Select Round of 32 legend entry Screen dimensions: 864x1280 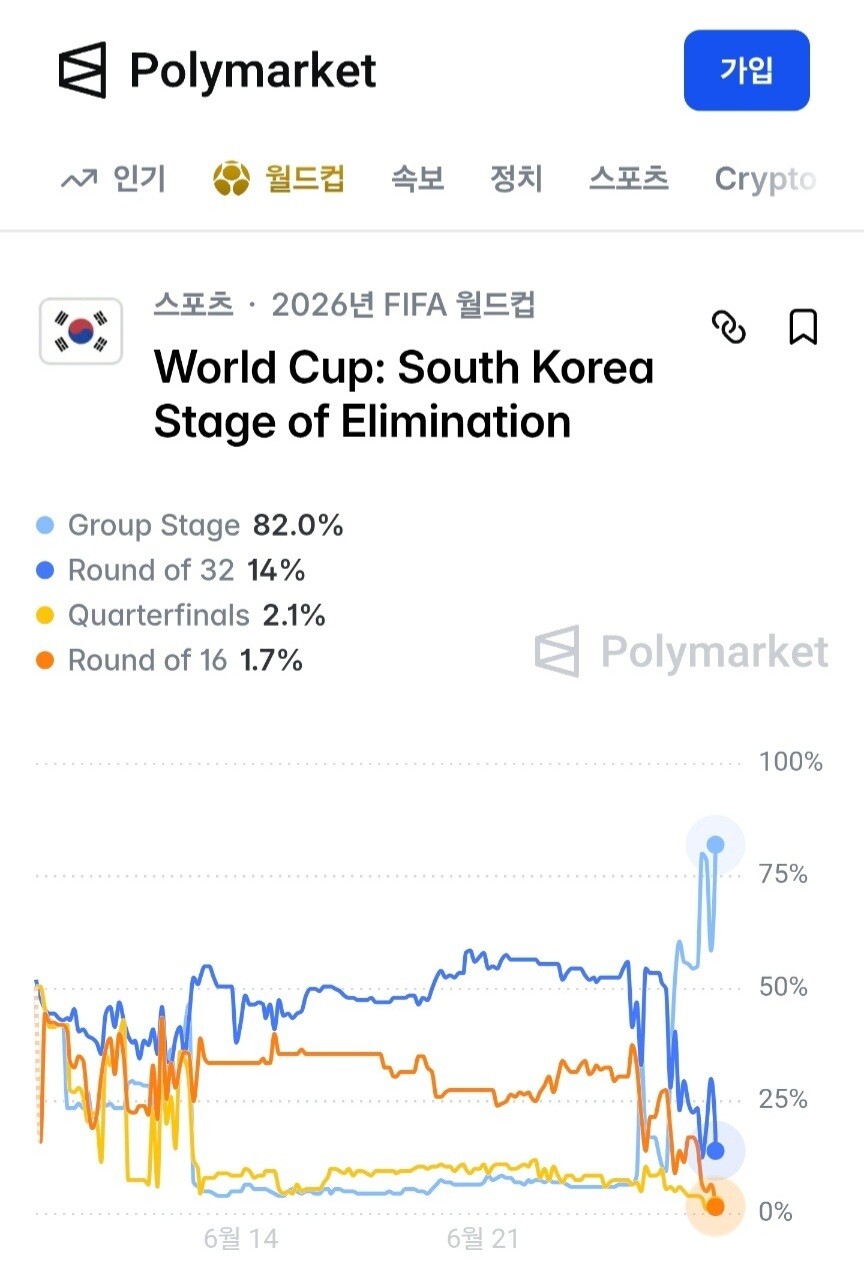click(170, 570)
